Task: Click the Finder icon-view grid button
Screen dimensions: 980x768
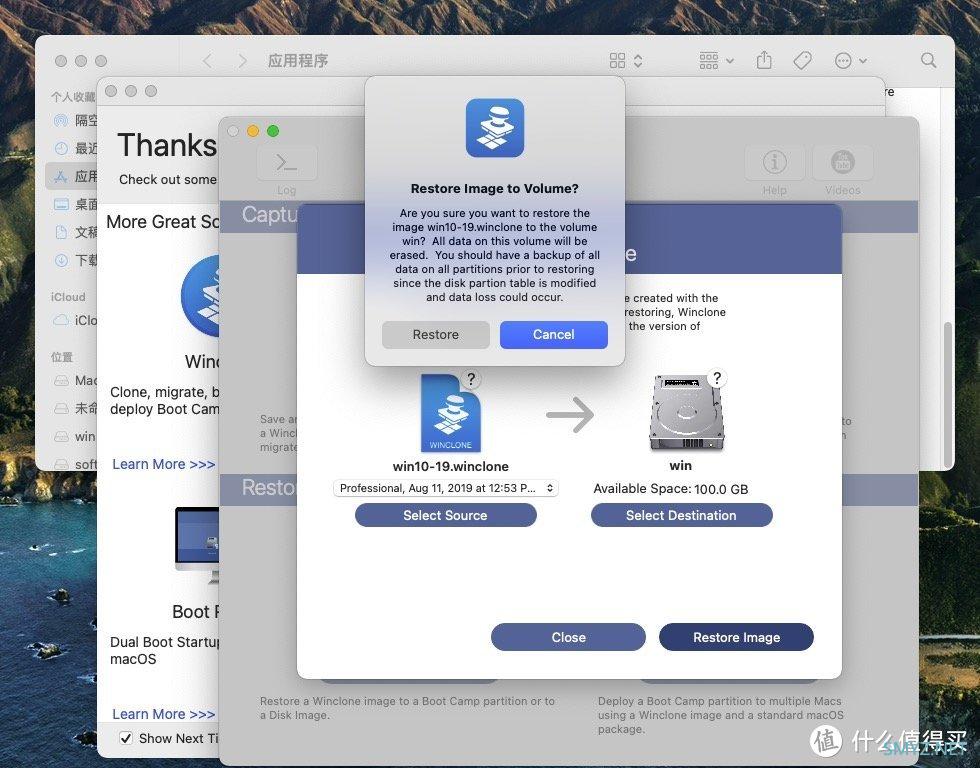Action: pos(617,61)
